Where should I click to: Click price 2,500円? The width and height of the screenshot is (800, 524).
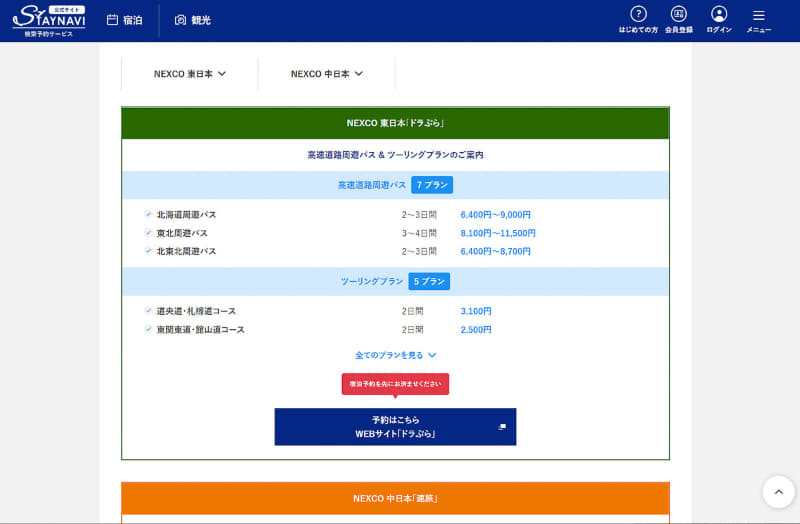[476, 330]
